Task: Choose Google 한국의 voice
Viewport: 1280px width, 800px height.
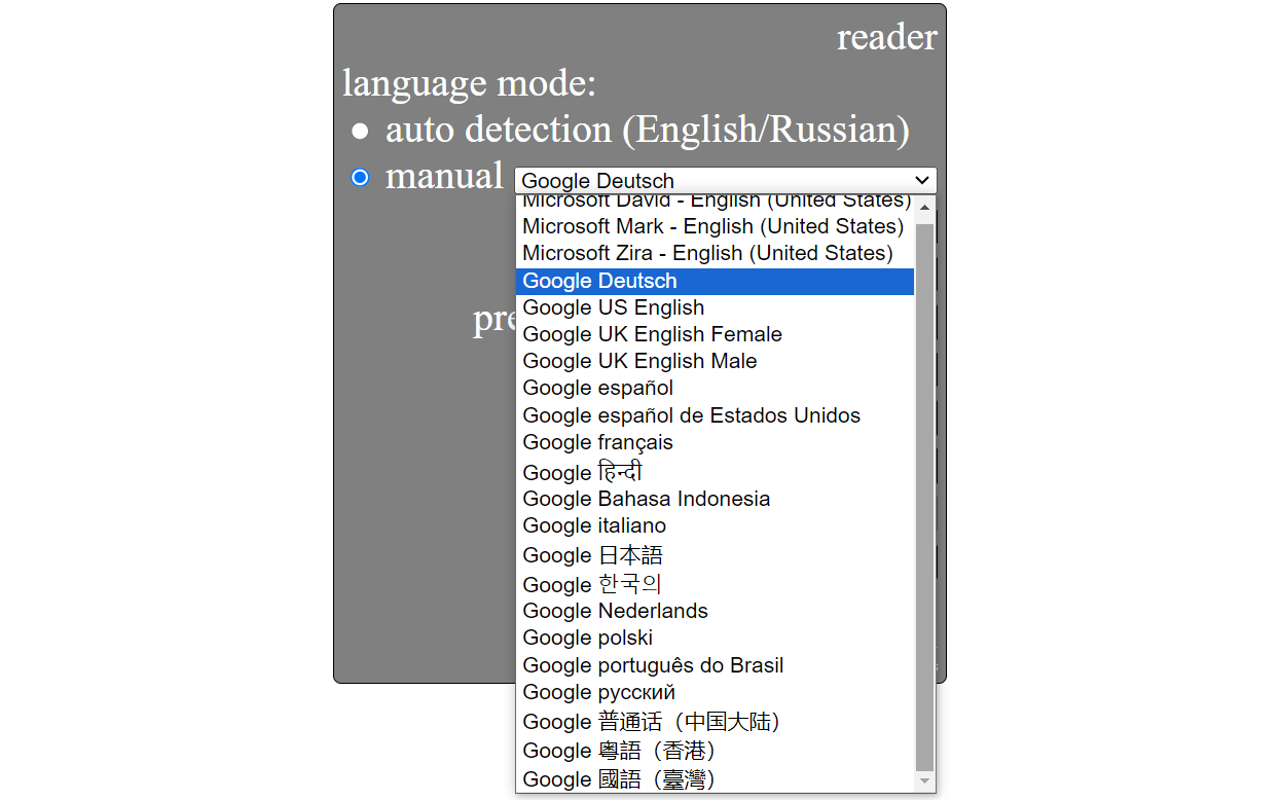Action: 715,584
